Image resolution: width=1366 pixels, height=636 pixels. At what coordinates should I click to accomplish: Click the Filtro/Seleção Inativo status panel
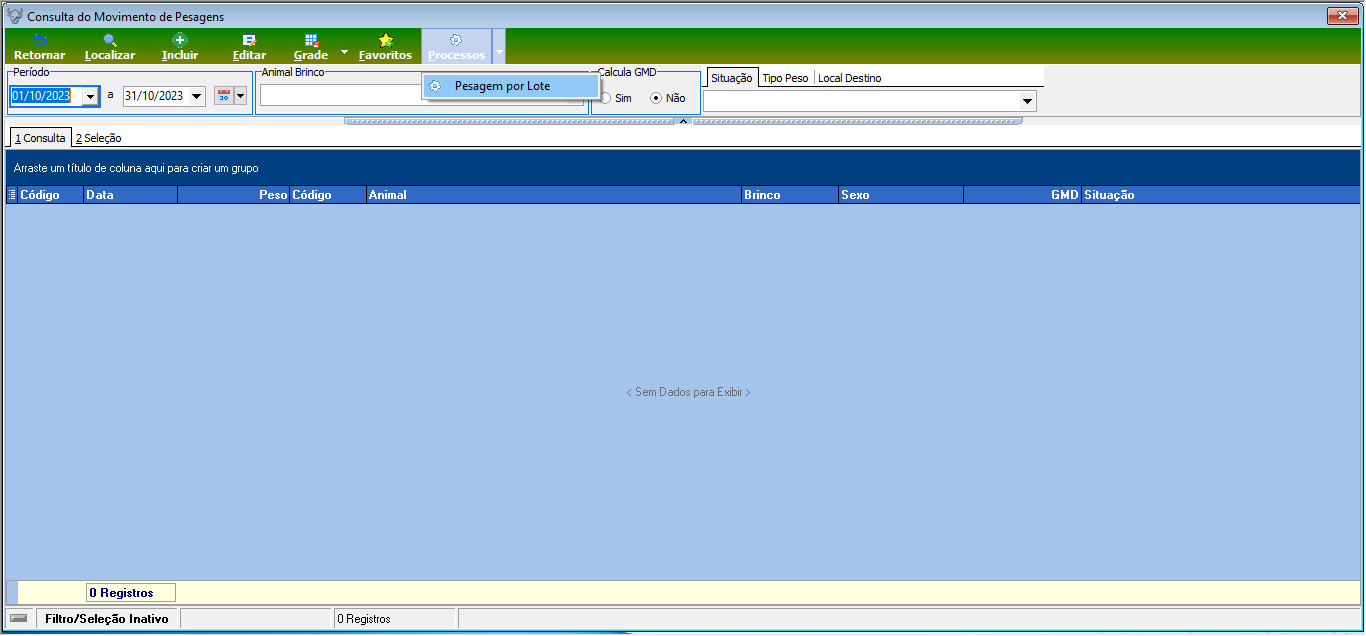pos(107,619)
